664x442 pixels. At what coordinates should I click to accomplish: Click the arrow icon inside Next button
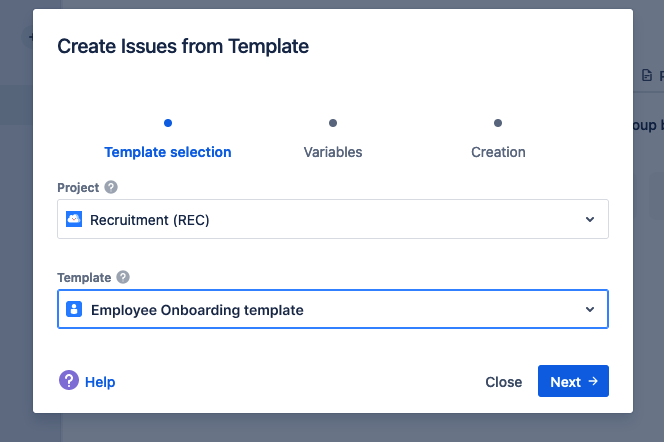pos(593,381)
